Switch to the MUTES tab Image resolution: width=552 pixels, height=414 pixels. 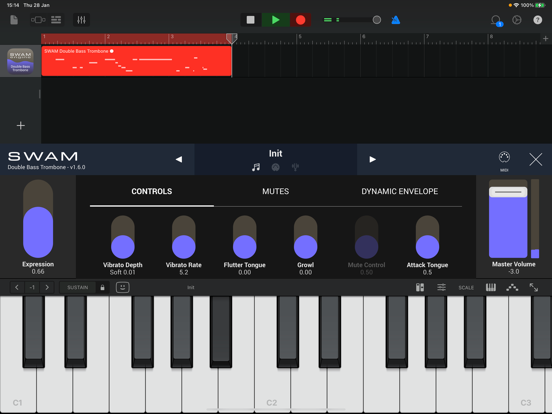[x=275, y=191]
